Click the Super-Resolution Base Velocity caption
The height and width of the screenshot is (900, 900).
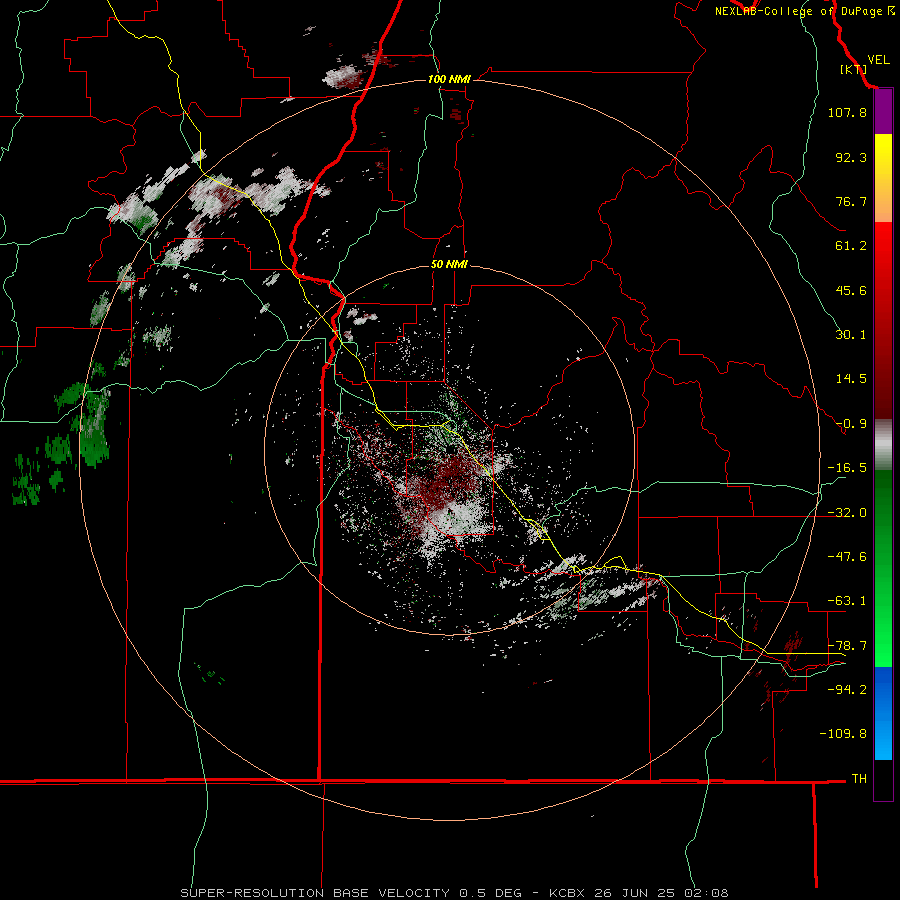point(454,893)
